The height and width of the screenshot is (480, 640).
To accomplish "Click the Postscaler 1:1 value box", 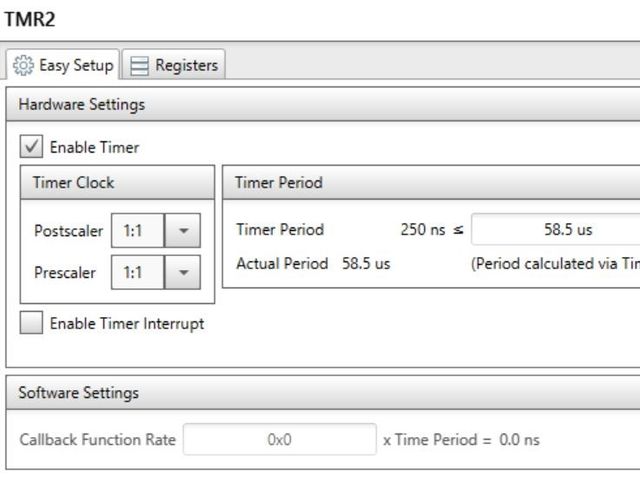I will (137, 230).
